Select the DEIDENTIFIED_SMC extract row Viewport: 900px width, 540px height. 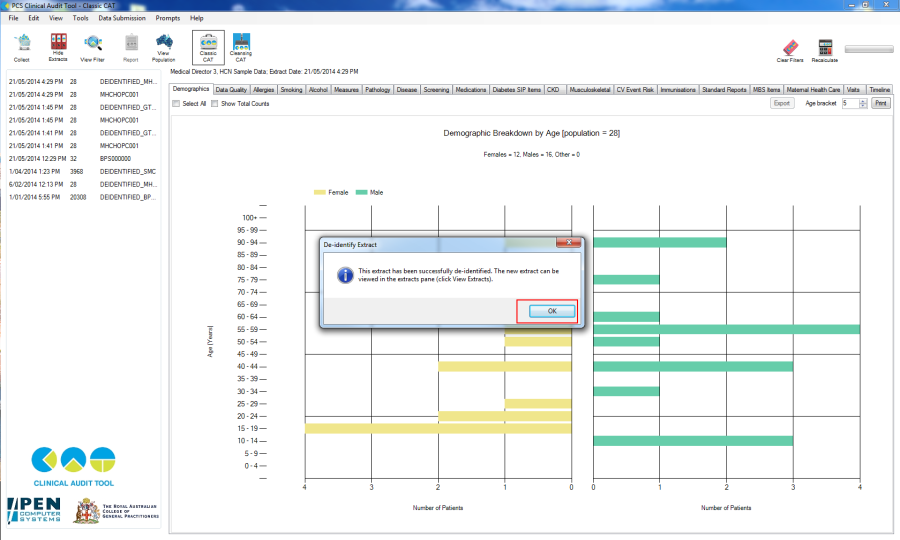[83, 172]
